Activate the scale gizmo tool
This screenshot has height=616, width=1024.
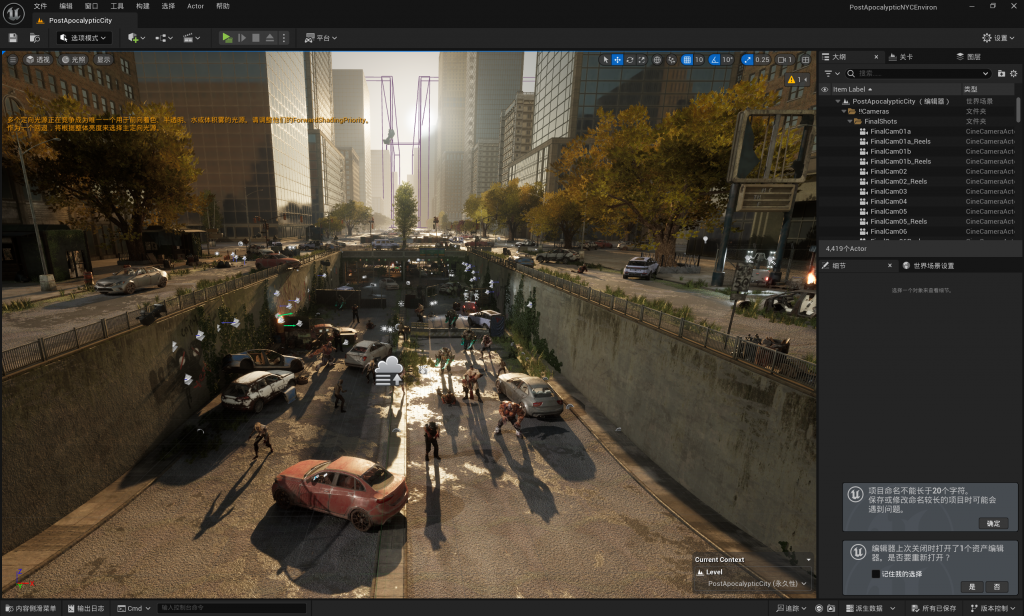642,59
